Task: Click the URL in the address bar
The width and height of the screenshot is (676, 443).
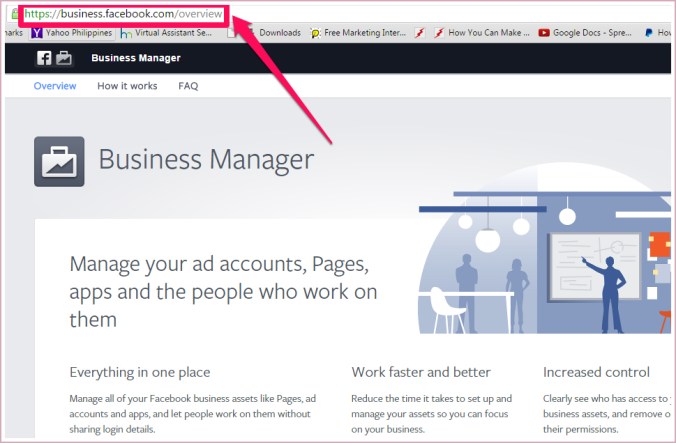Action: pyautogui.click(x=124, y=14)
